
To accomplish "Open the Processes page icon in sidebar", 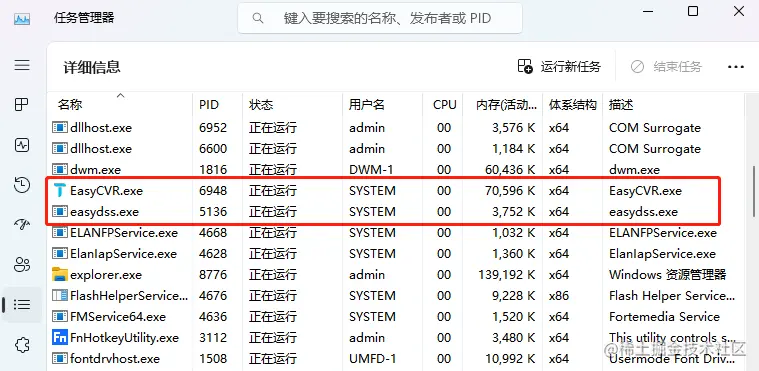I will click(x=22, y=105).
